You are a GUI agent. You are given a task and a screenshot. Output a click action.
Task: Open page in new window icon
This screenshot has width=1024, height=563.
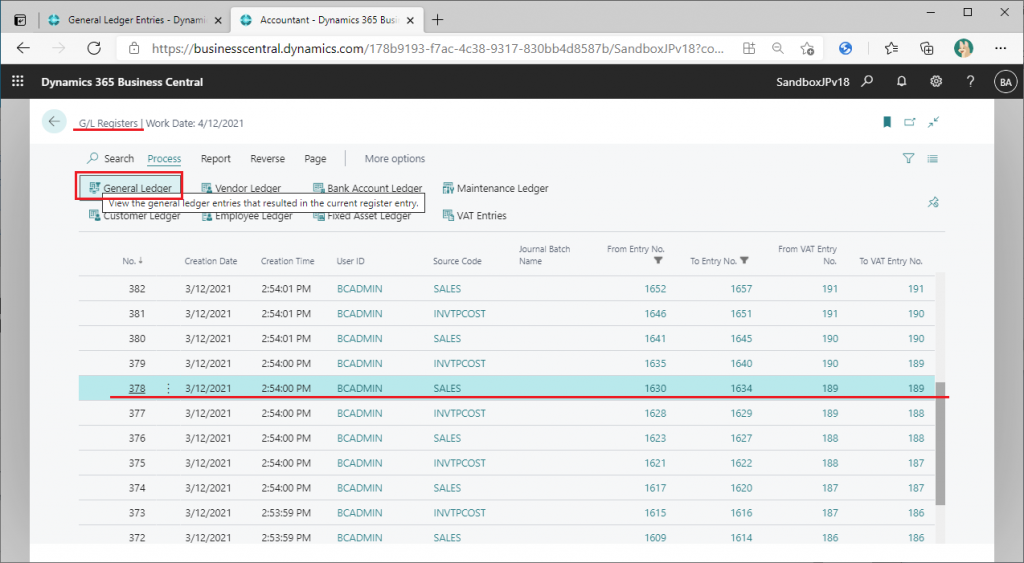tap(910, 122)
